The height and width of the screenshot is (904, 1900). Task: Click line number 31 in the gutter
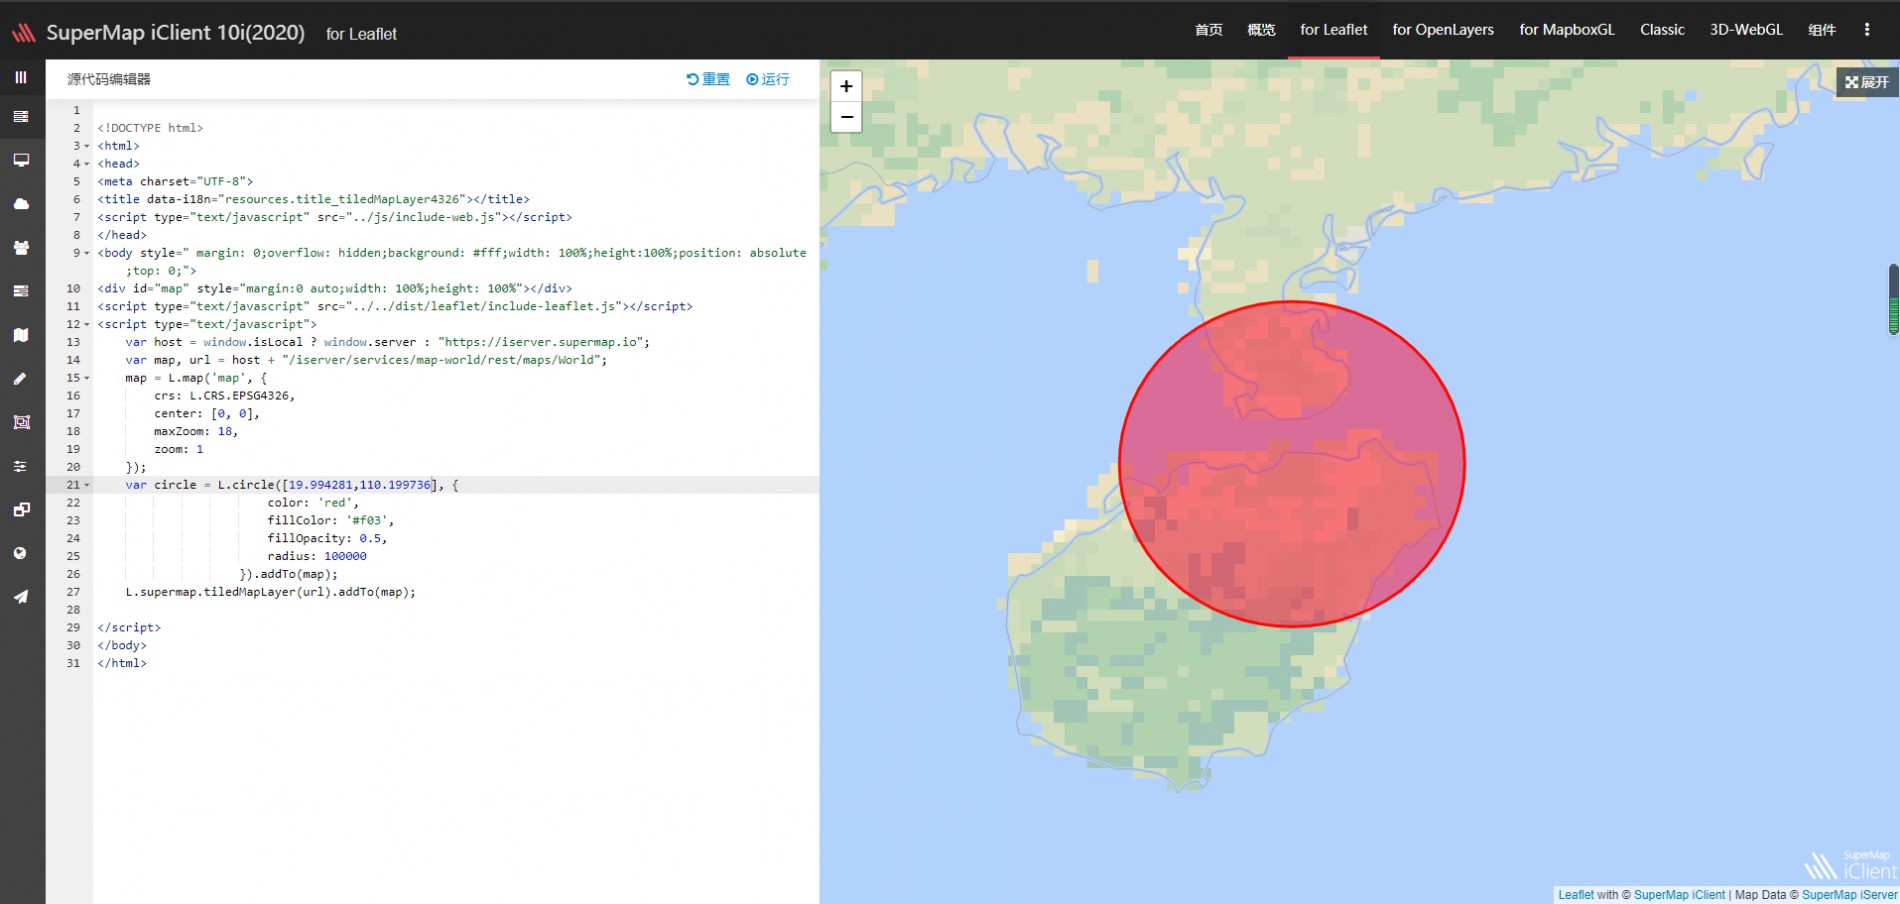click(x=73, y=663)
